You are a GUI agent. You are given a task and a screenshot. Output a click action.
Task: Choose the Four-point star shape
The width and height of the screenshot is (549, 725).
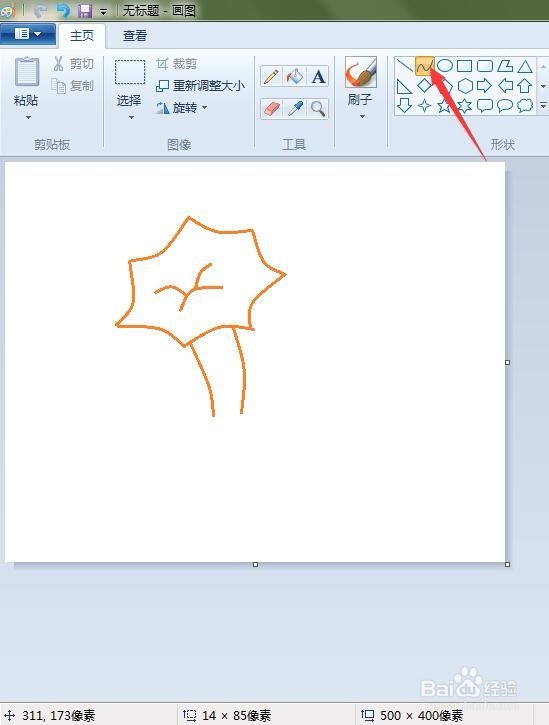click(425, 105)
